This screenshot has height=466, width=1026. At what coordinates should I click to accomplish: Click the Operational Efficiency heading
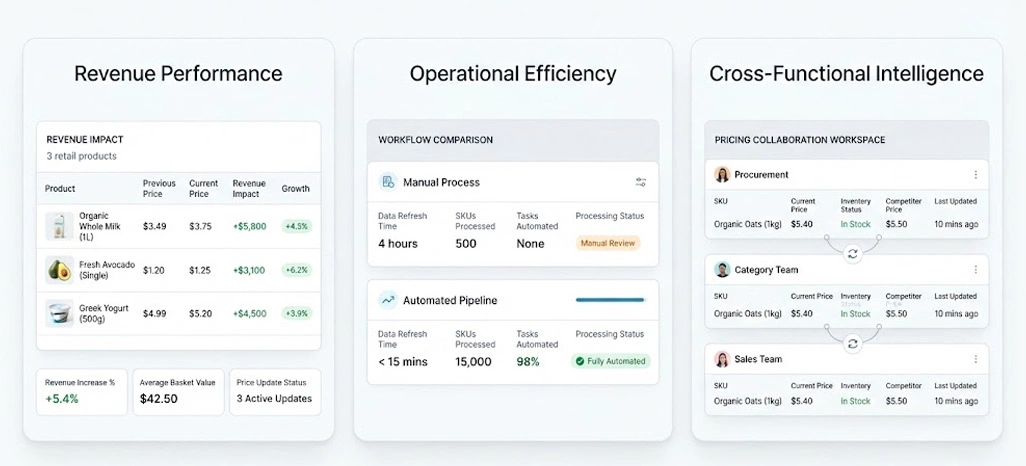tap(513, 73)
